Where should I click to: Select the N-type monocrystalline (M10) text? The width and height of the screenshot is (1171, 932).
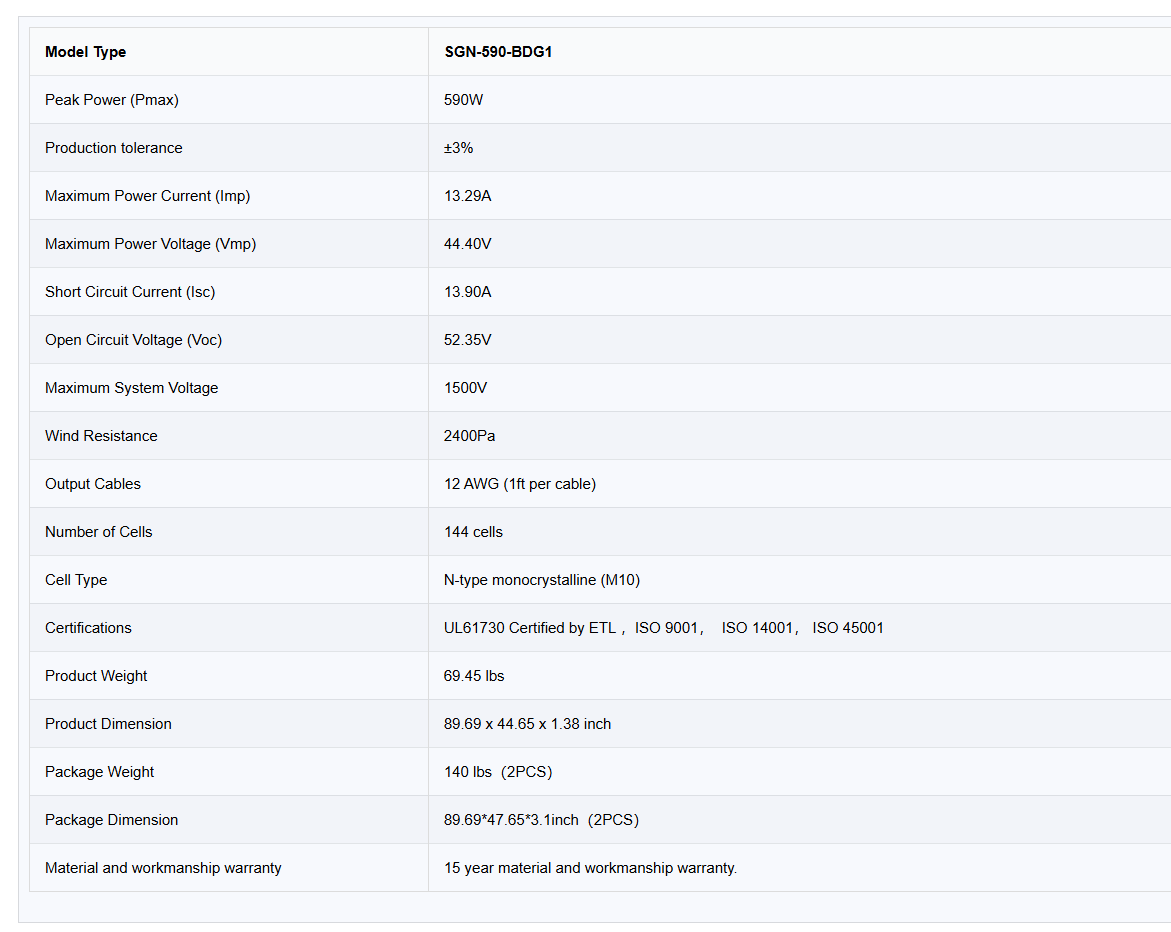point(542,580)
